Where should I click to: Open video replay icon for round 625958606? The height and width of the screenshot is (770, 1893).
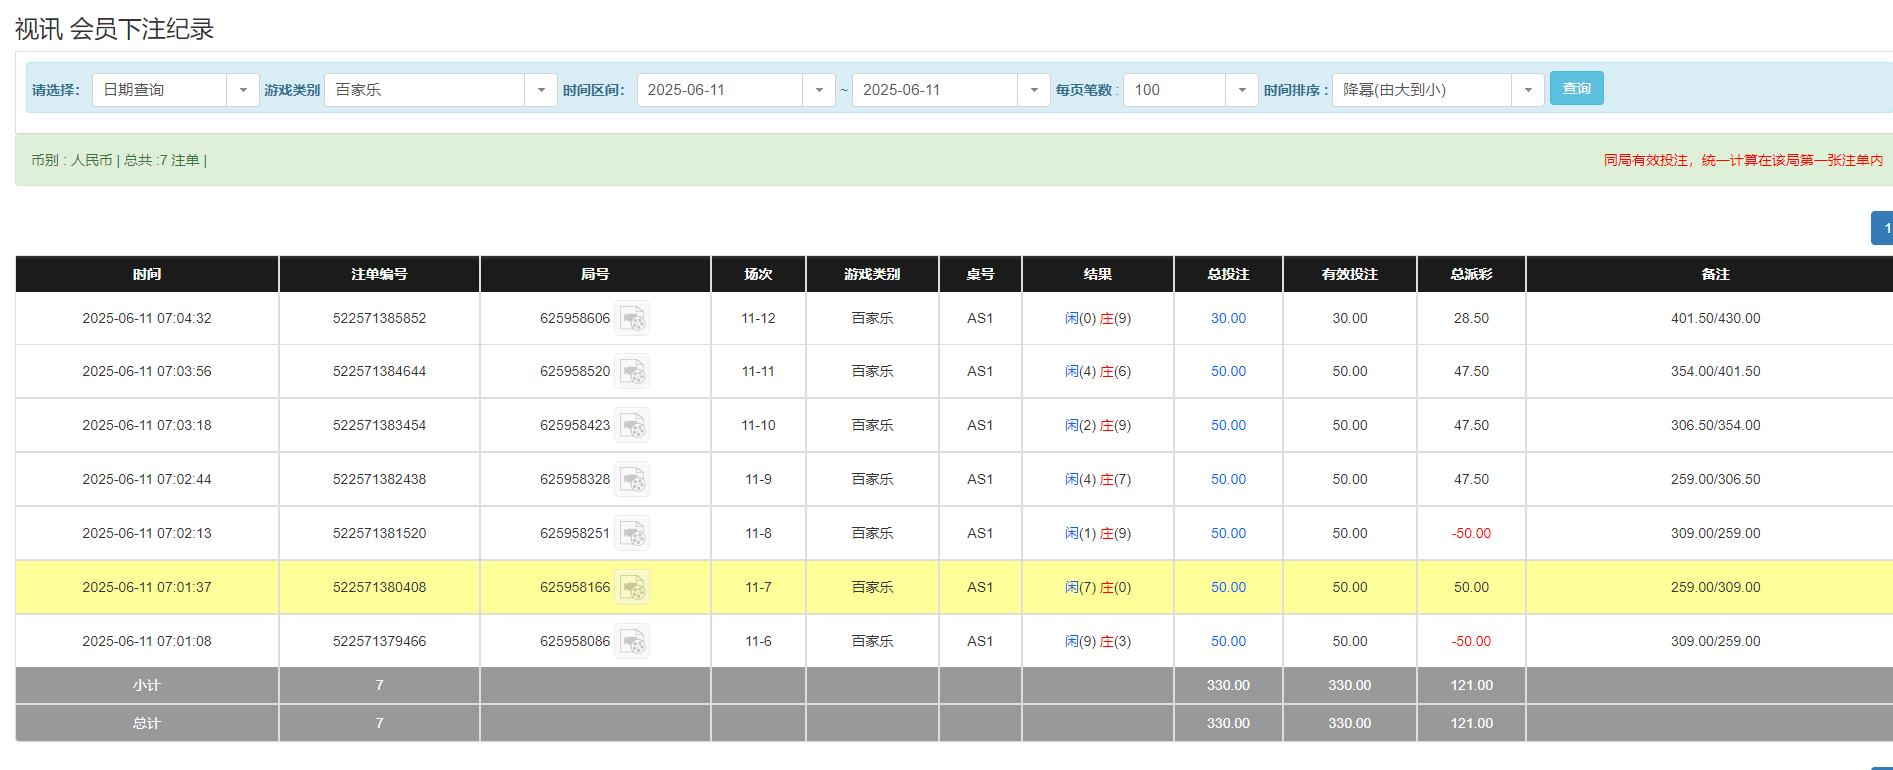coord(632,319)
